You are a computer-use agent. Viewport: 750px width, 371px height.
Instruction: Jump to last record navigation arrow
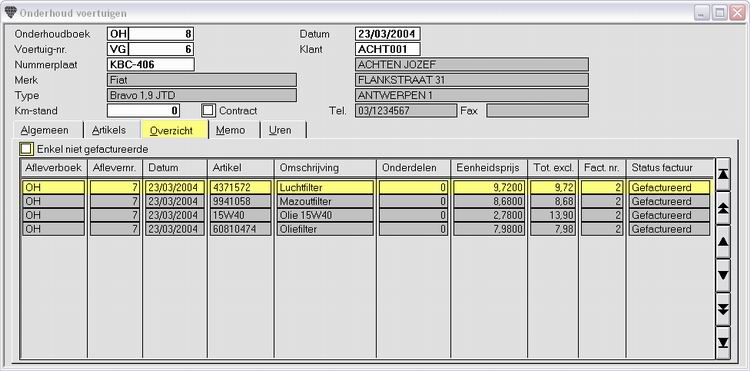click(x=723, y=343)
